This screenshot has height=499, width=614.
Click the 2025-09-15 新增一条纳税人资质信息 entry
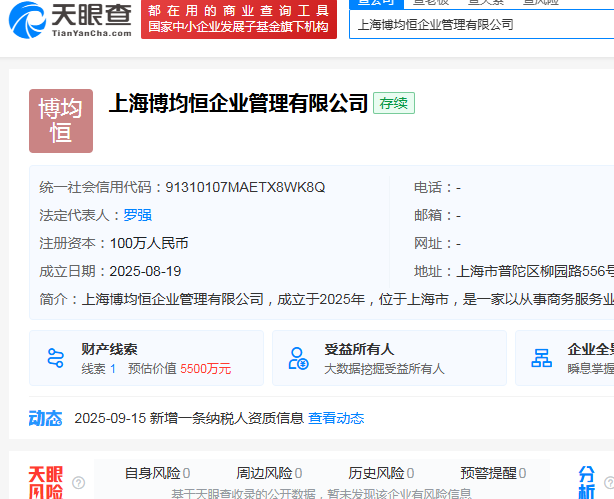pos(189,418)
